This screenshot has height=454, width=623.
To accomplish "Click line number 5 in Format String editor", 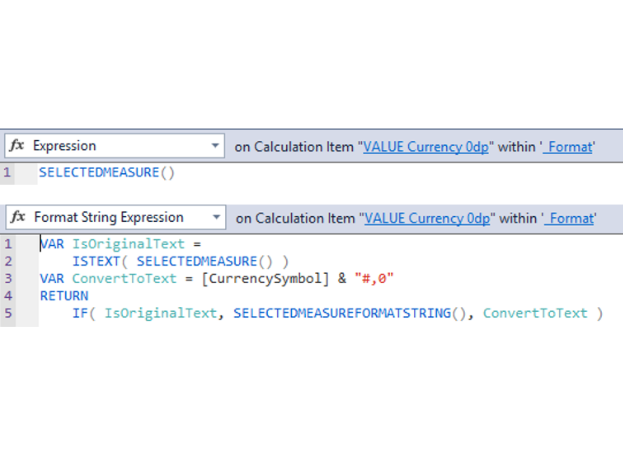I will [8, 313].
